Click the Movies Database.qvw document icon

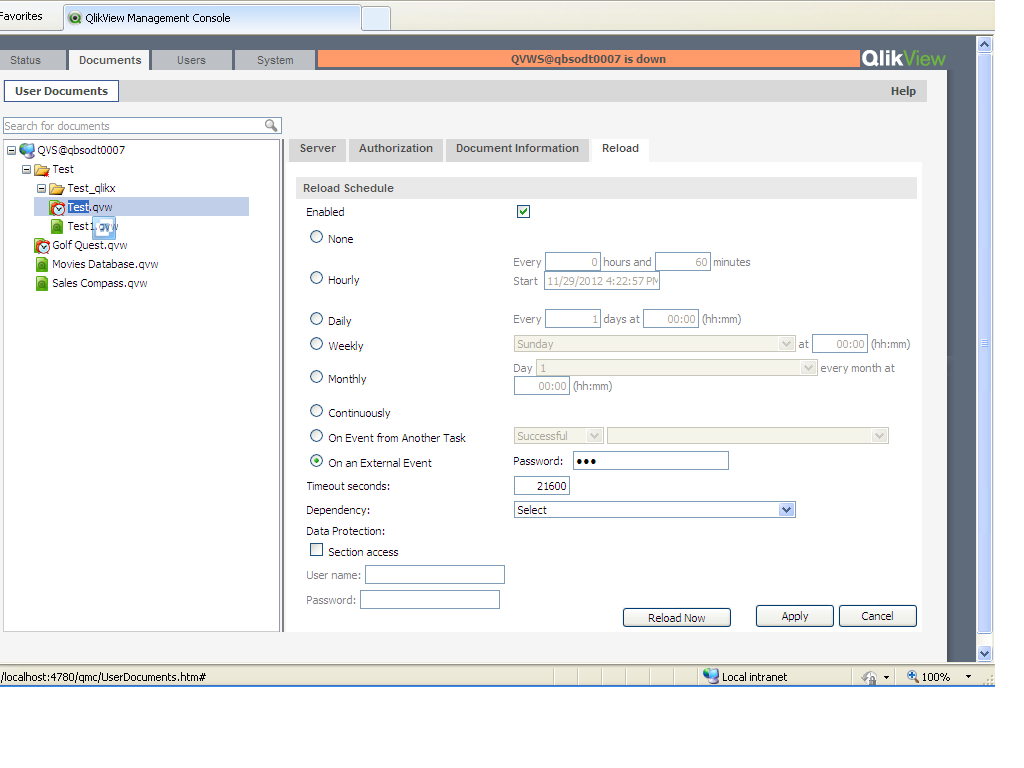(x=42, y=264)
